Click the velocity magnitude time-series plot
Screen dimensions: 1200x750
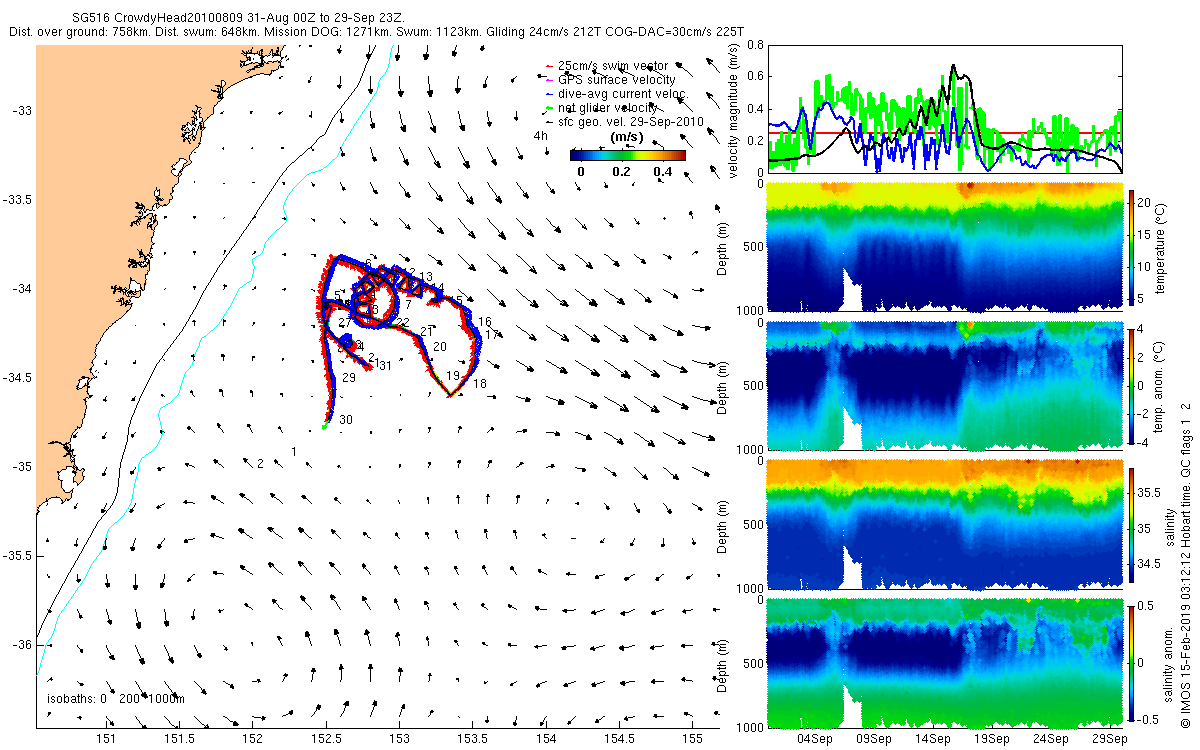[945, 108]
